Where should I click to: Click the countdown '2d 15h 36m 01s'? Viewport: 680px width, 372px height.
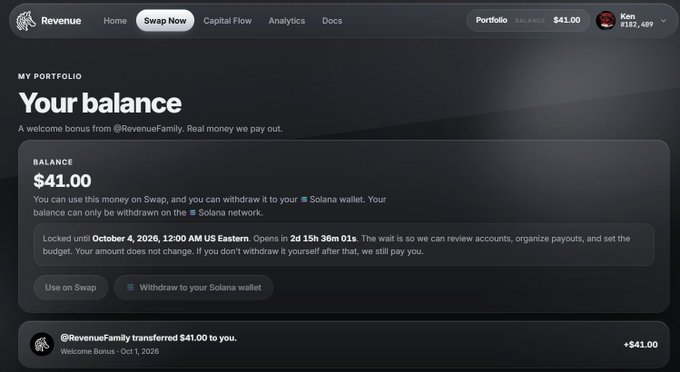(x=324, y=238)
